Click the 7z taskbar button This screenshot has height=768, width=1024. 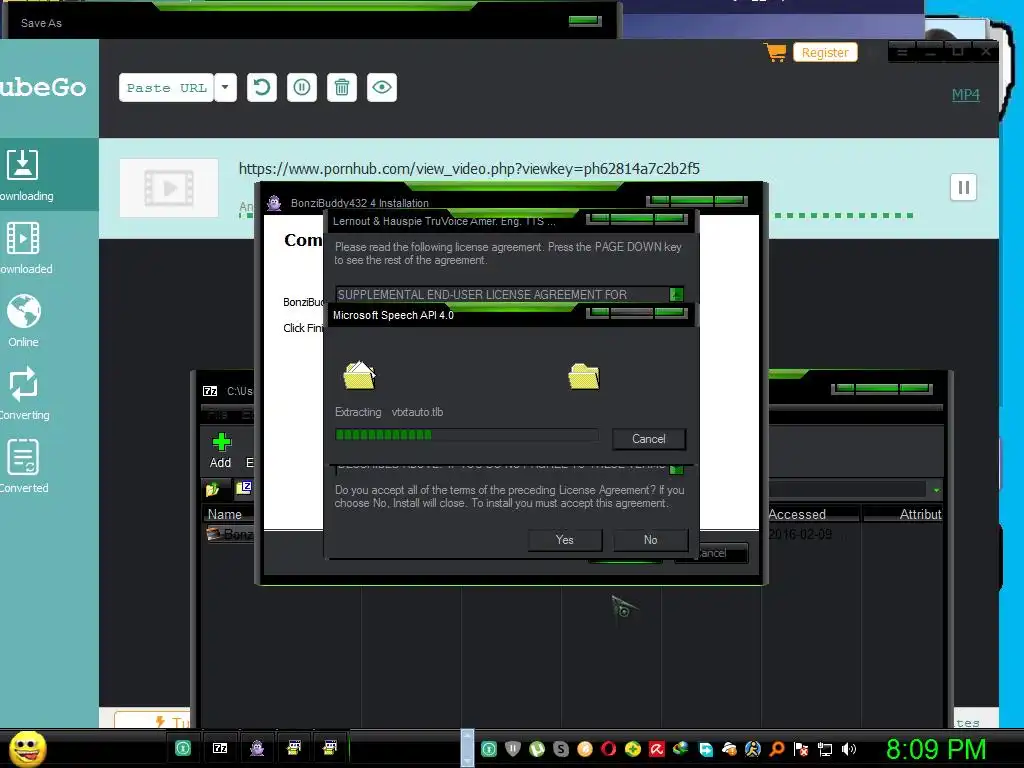pyautogui.click(x=220, y=748)
